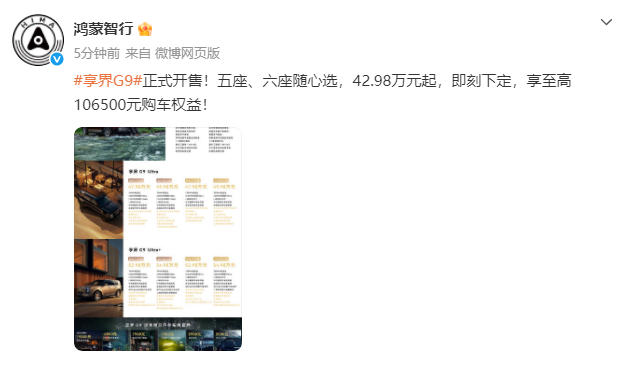
Task: Open the river scene at image top
Action: (120, 144)
